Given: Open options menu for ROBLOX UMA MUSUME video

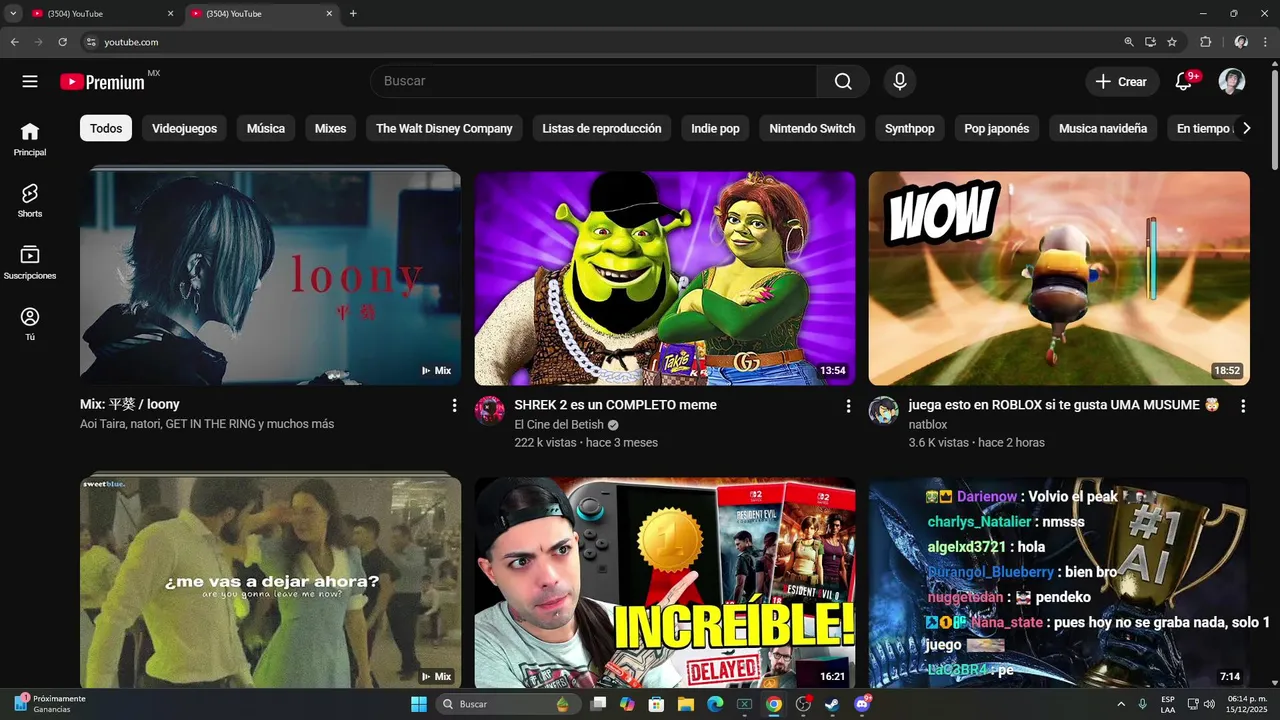Looking at the screenshot, I should (1243, 406).
